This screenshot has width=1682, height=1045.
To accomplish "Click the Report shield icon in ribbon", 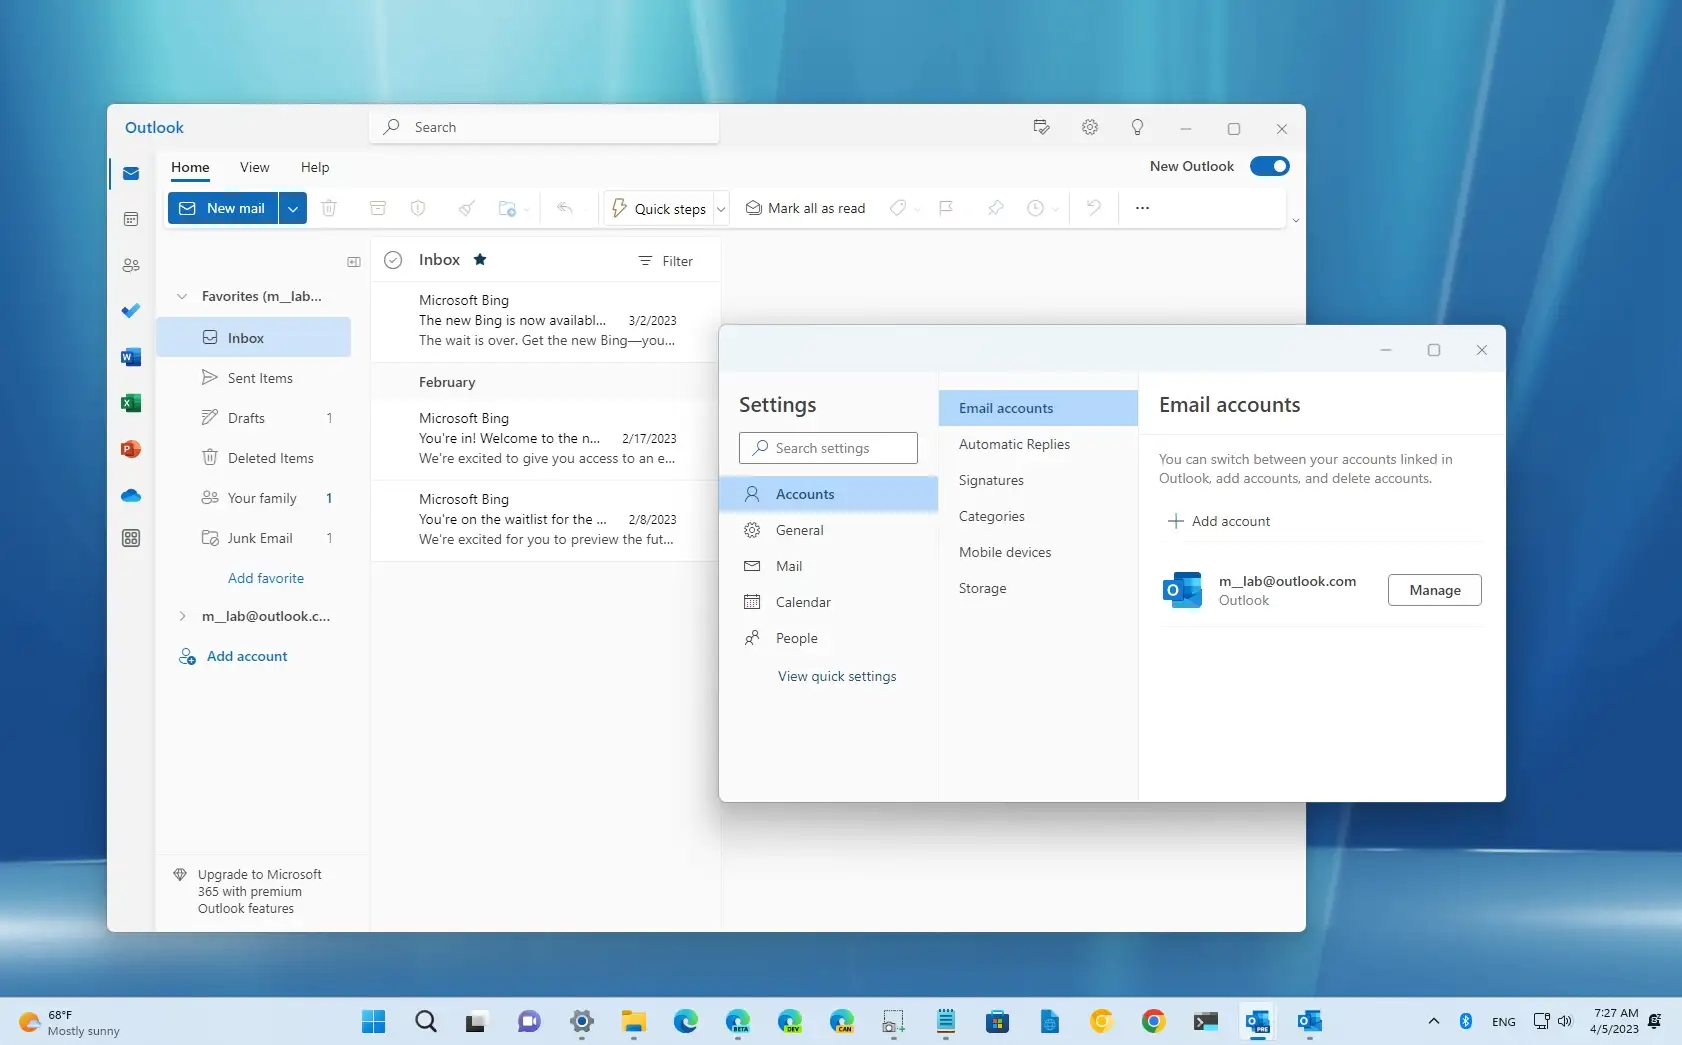I will click(418, 208).
